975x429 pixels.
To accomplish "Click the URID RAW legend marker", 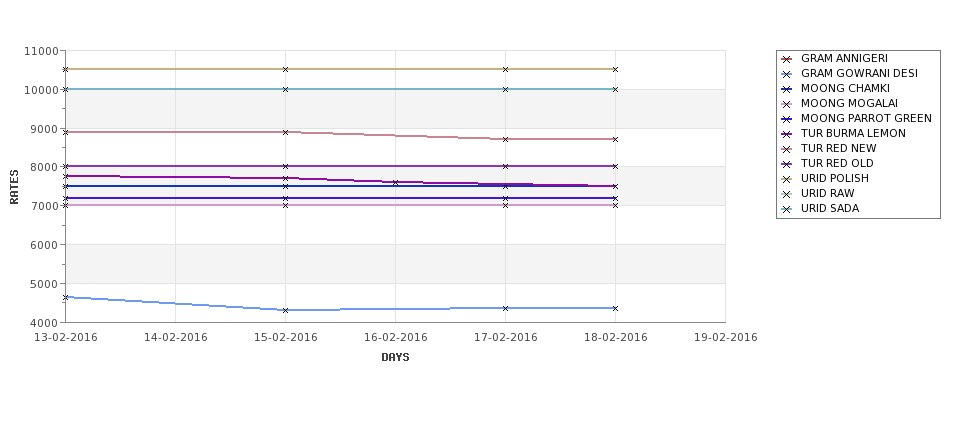I will point(787,194).
